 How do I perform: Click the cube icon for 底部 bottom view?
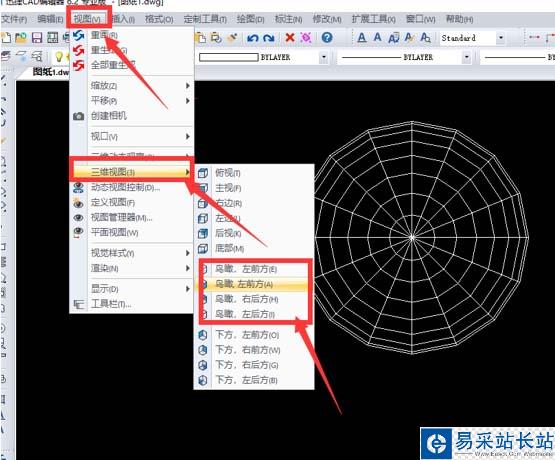(202, 248)
